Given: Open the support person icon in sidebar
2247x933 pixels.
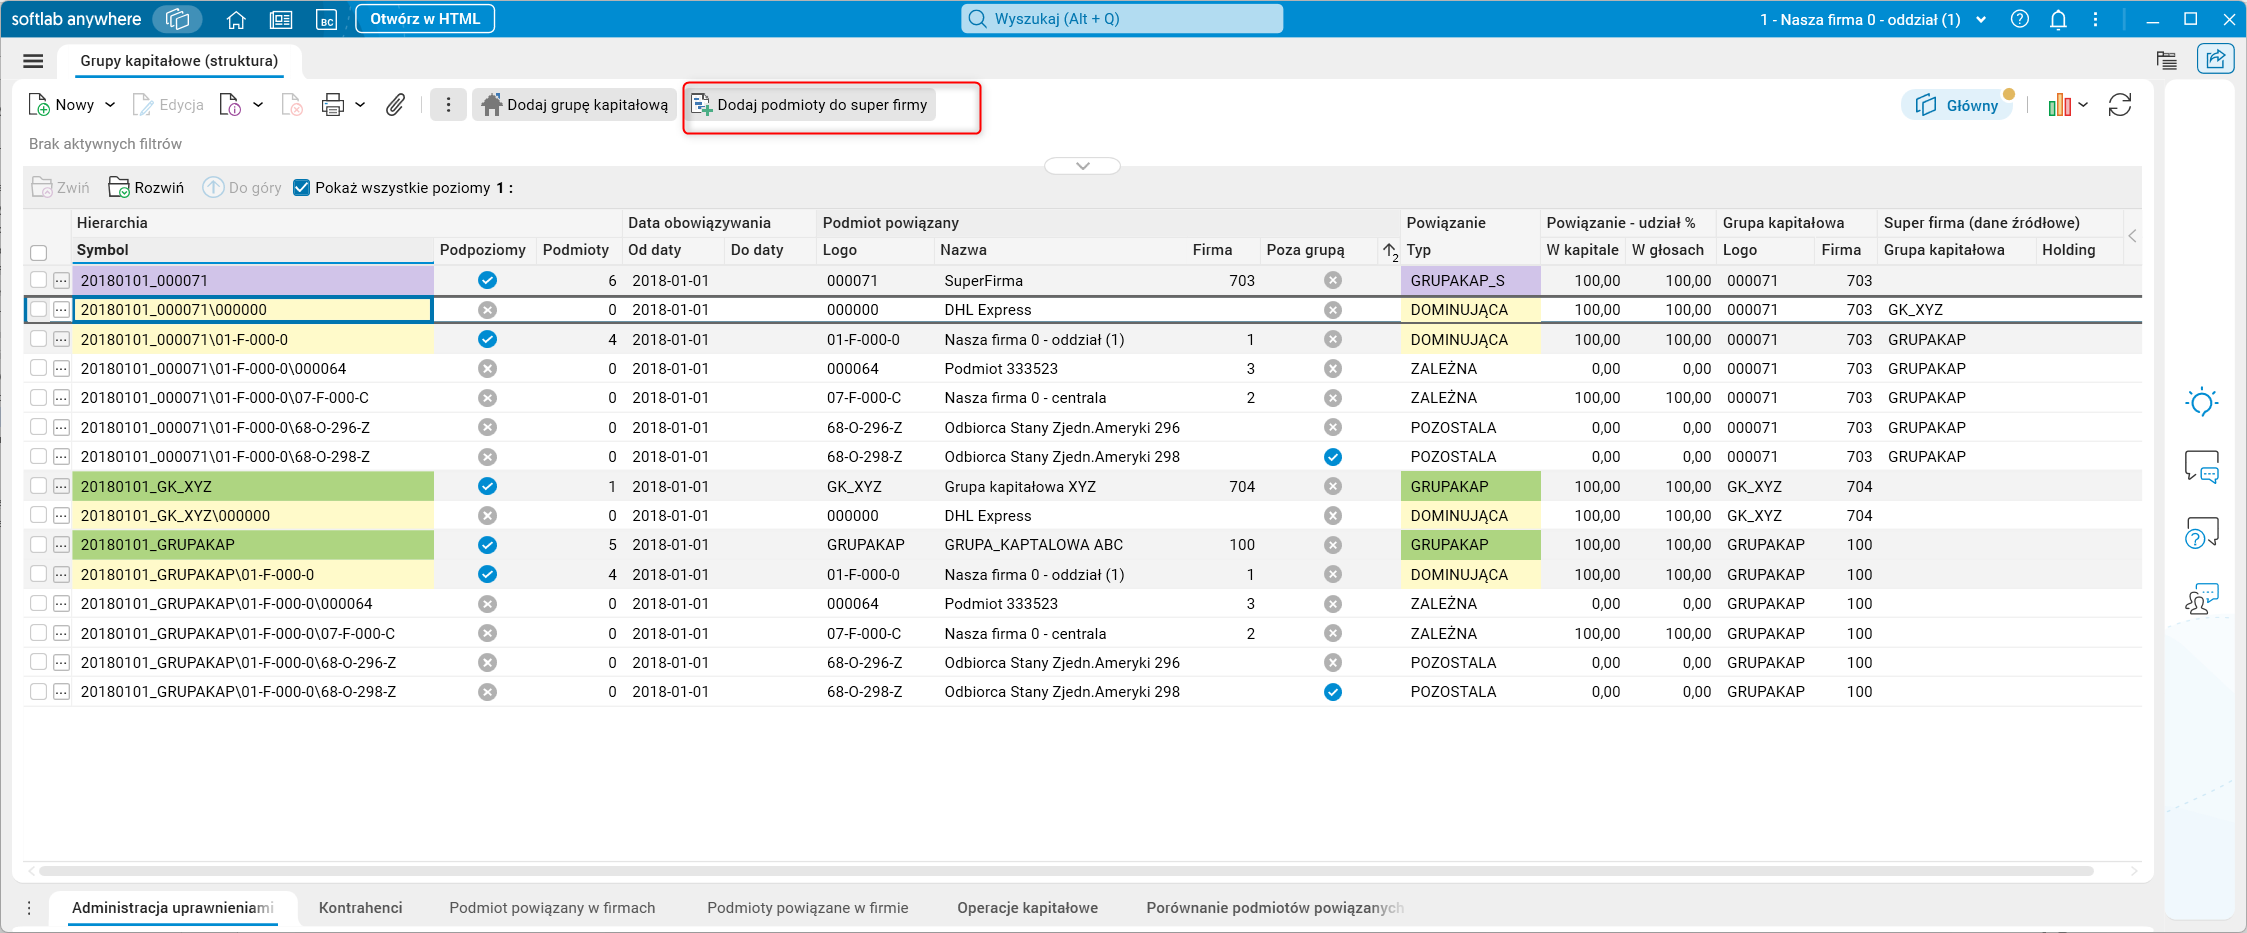Looking at the screenshot, I should pyautogui.click(x=2201, y=598).
